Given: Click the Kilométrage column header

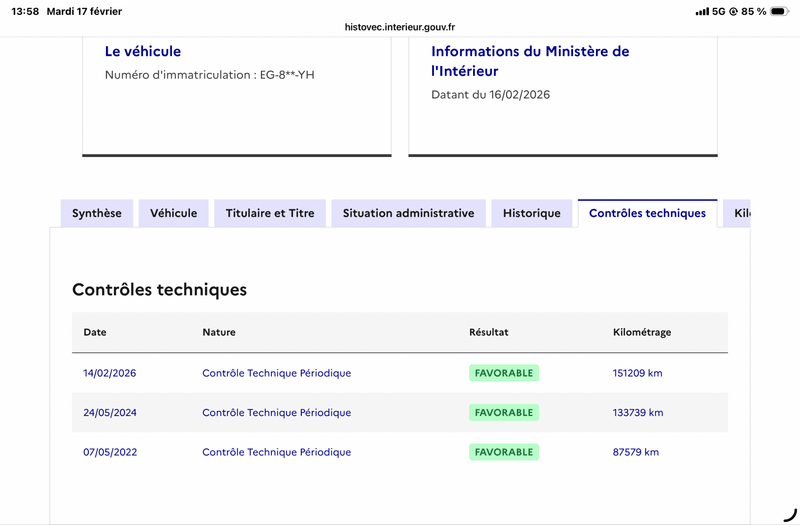Looking at the screenshot, I should tap(641, 332).
